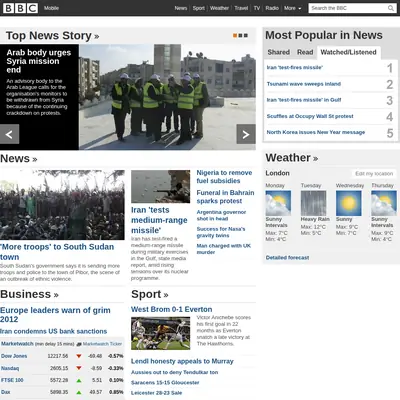Switch to the Read tab
Screen dimensions: 400x400
305,52
